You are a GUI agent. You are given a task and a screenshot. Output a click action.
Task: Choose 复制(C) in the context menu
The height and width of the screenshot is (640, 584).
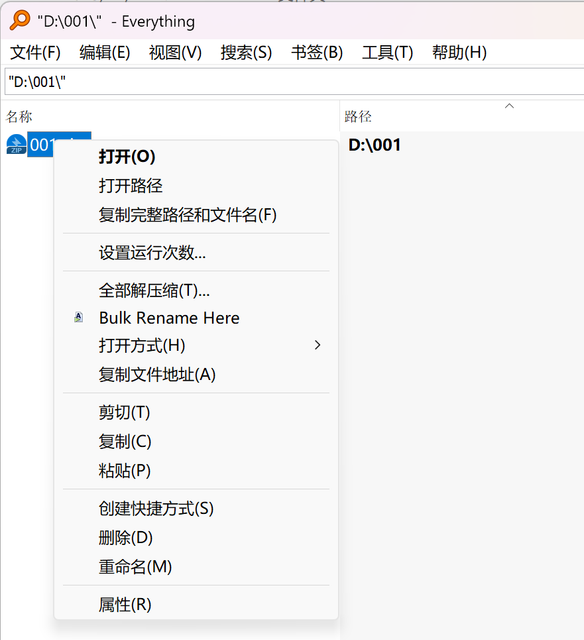196,441
